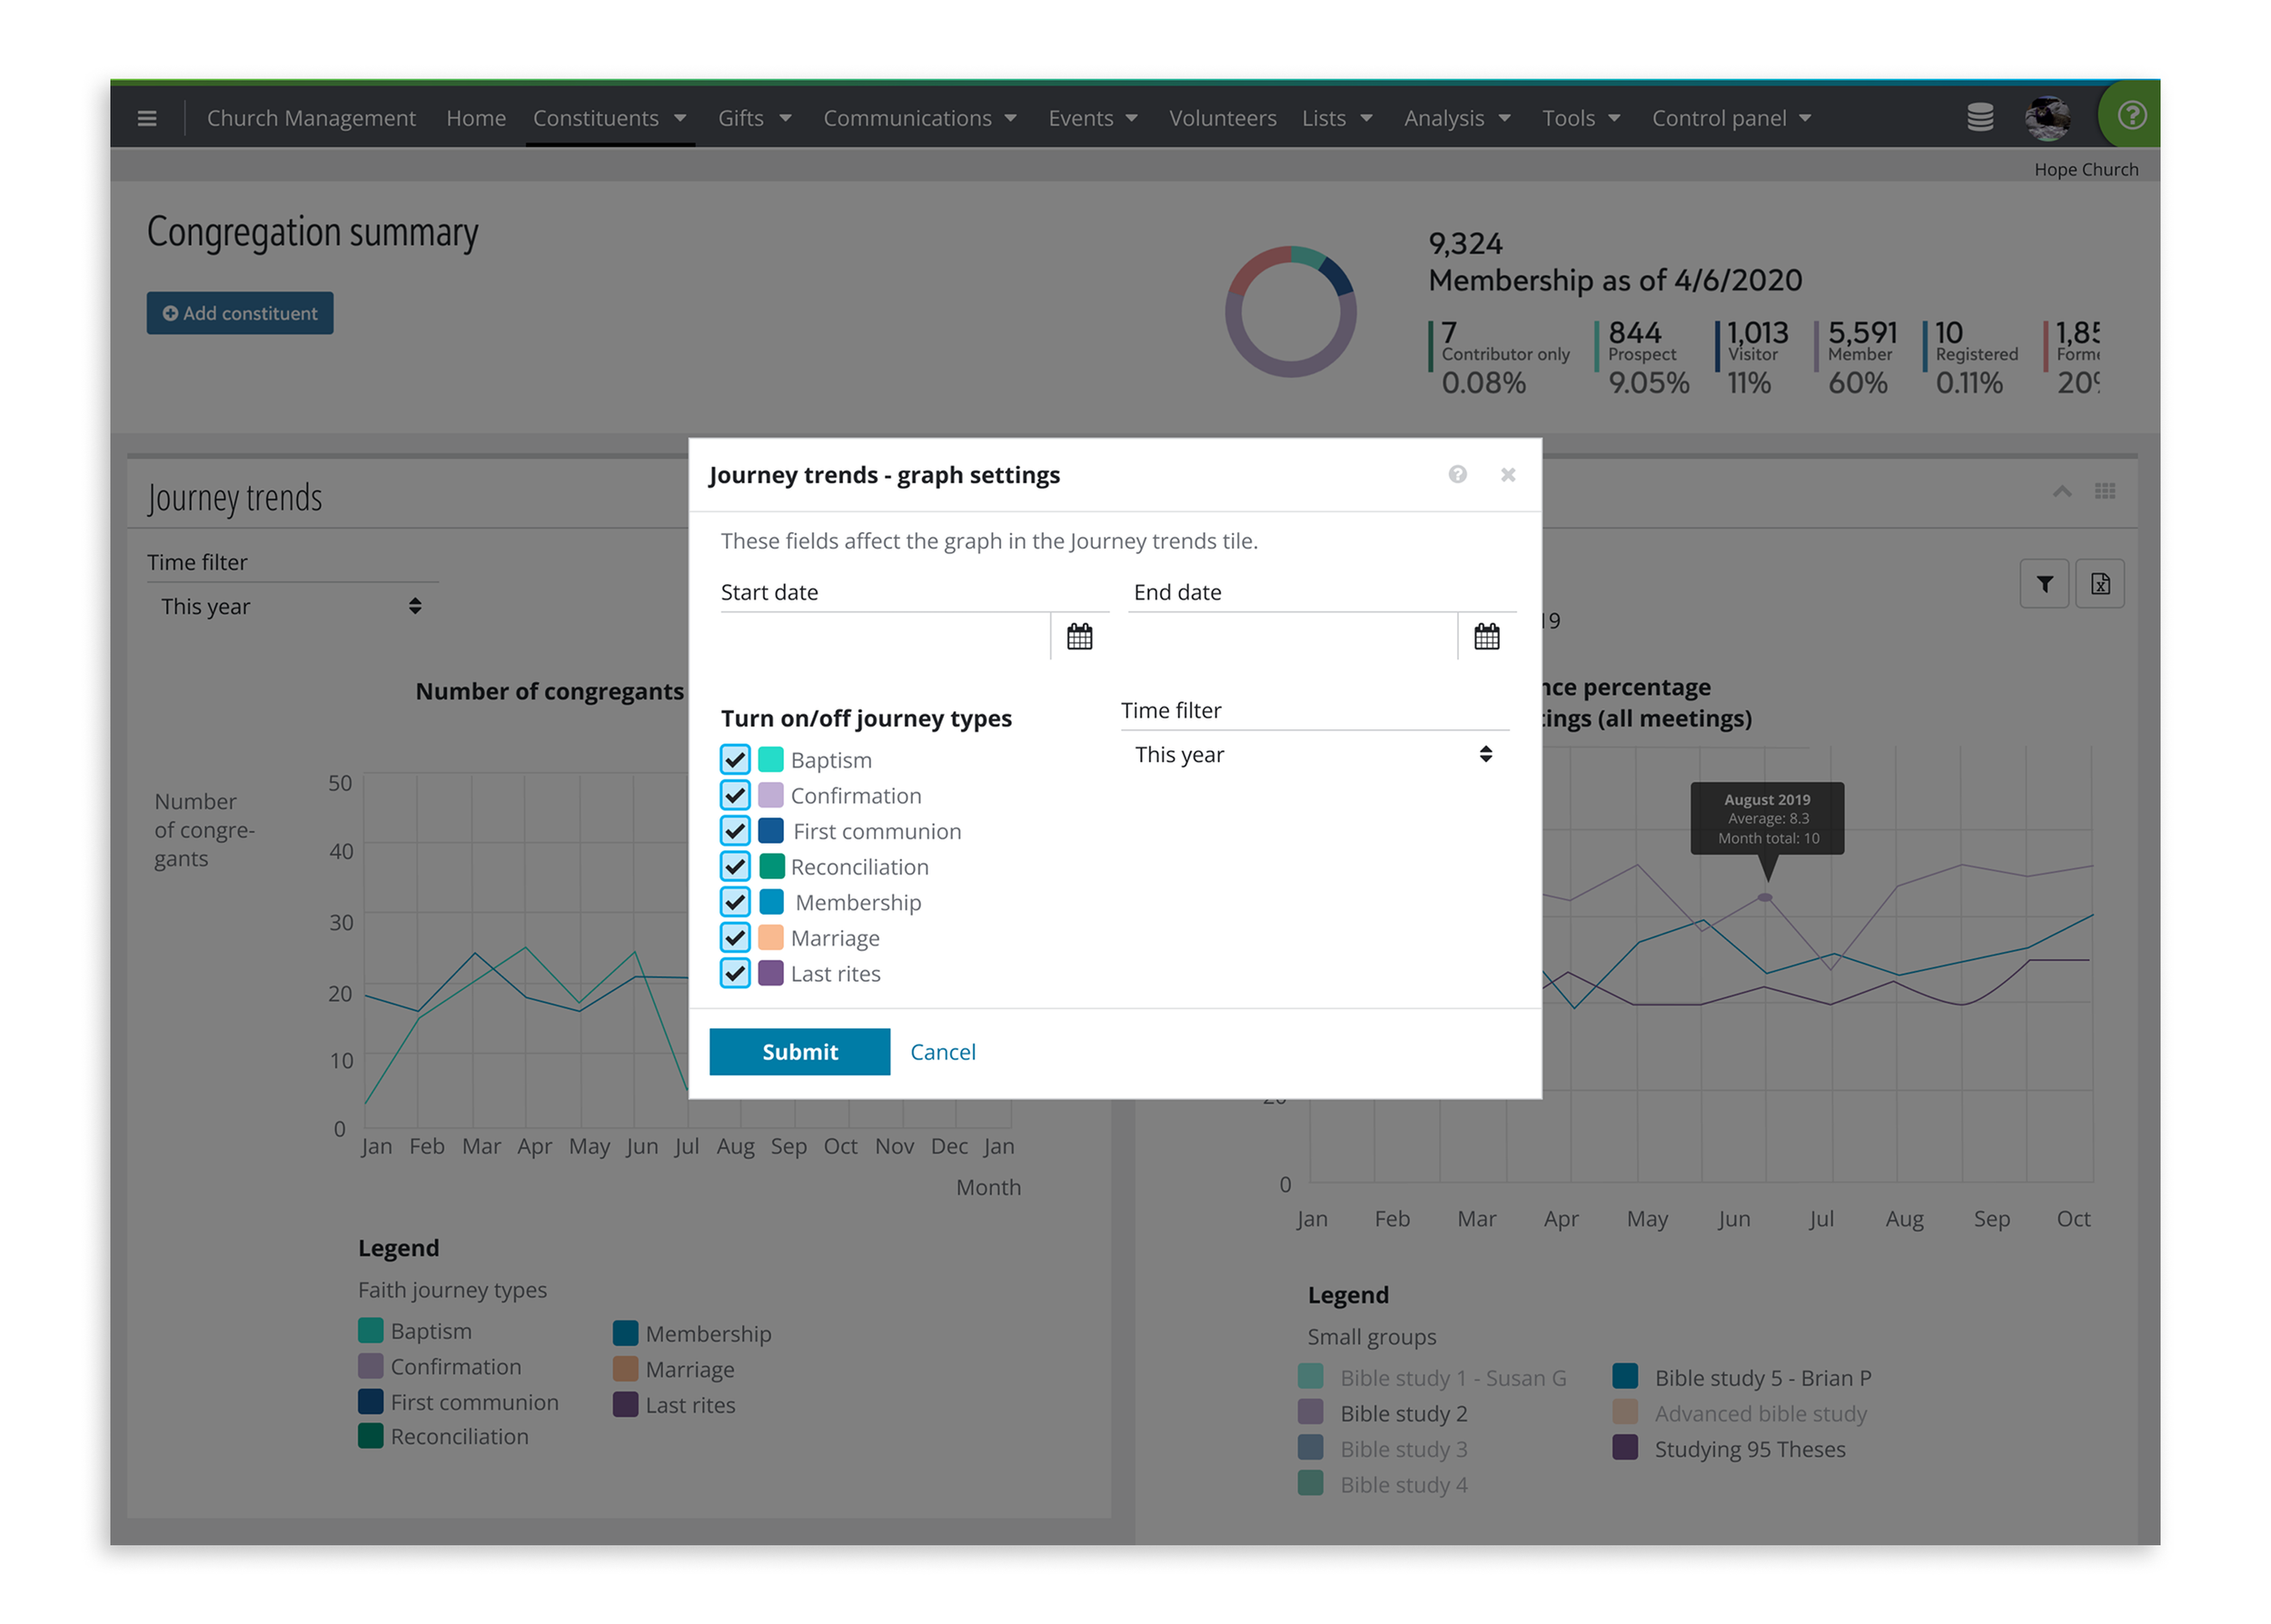The width and height of the screenshot is (2271, 1624).
Task: Toggle the Marriage checkbox off
Action: coord(735,937)
